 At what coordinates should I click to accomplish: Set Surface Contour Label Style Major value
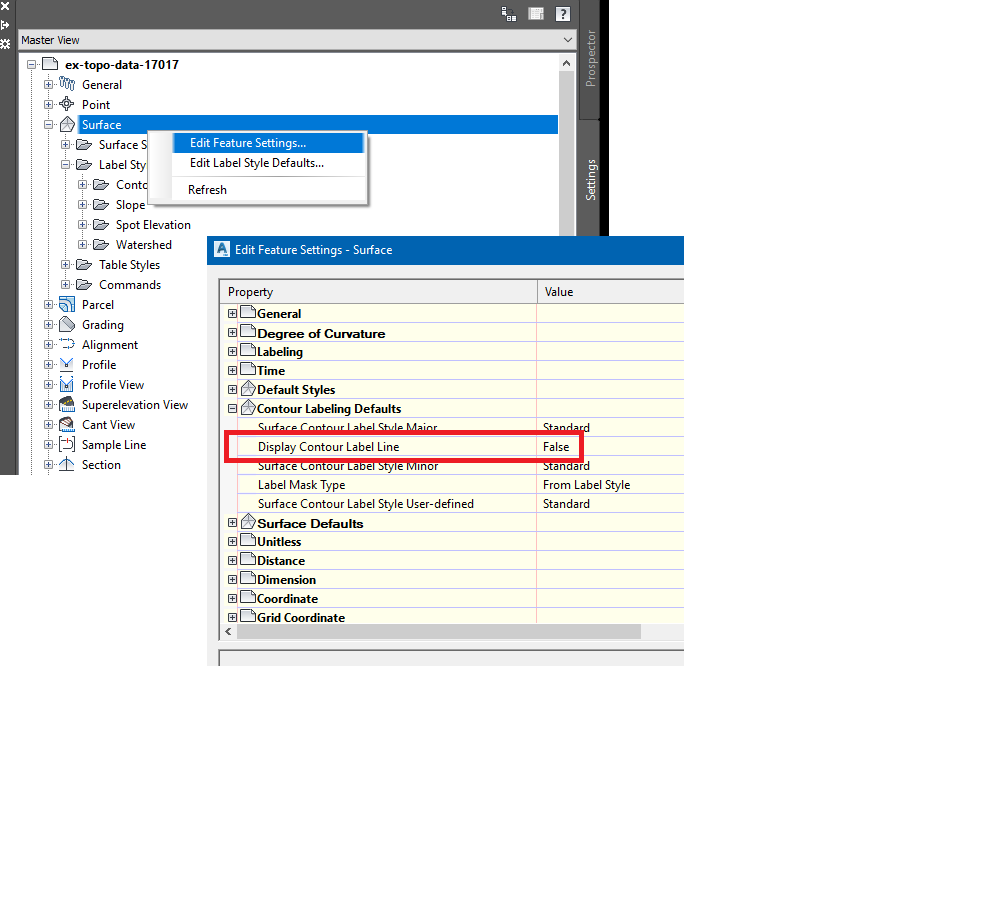(x=566, y=427)
